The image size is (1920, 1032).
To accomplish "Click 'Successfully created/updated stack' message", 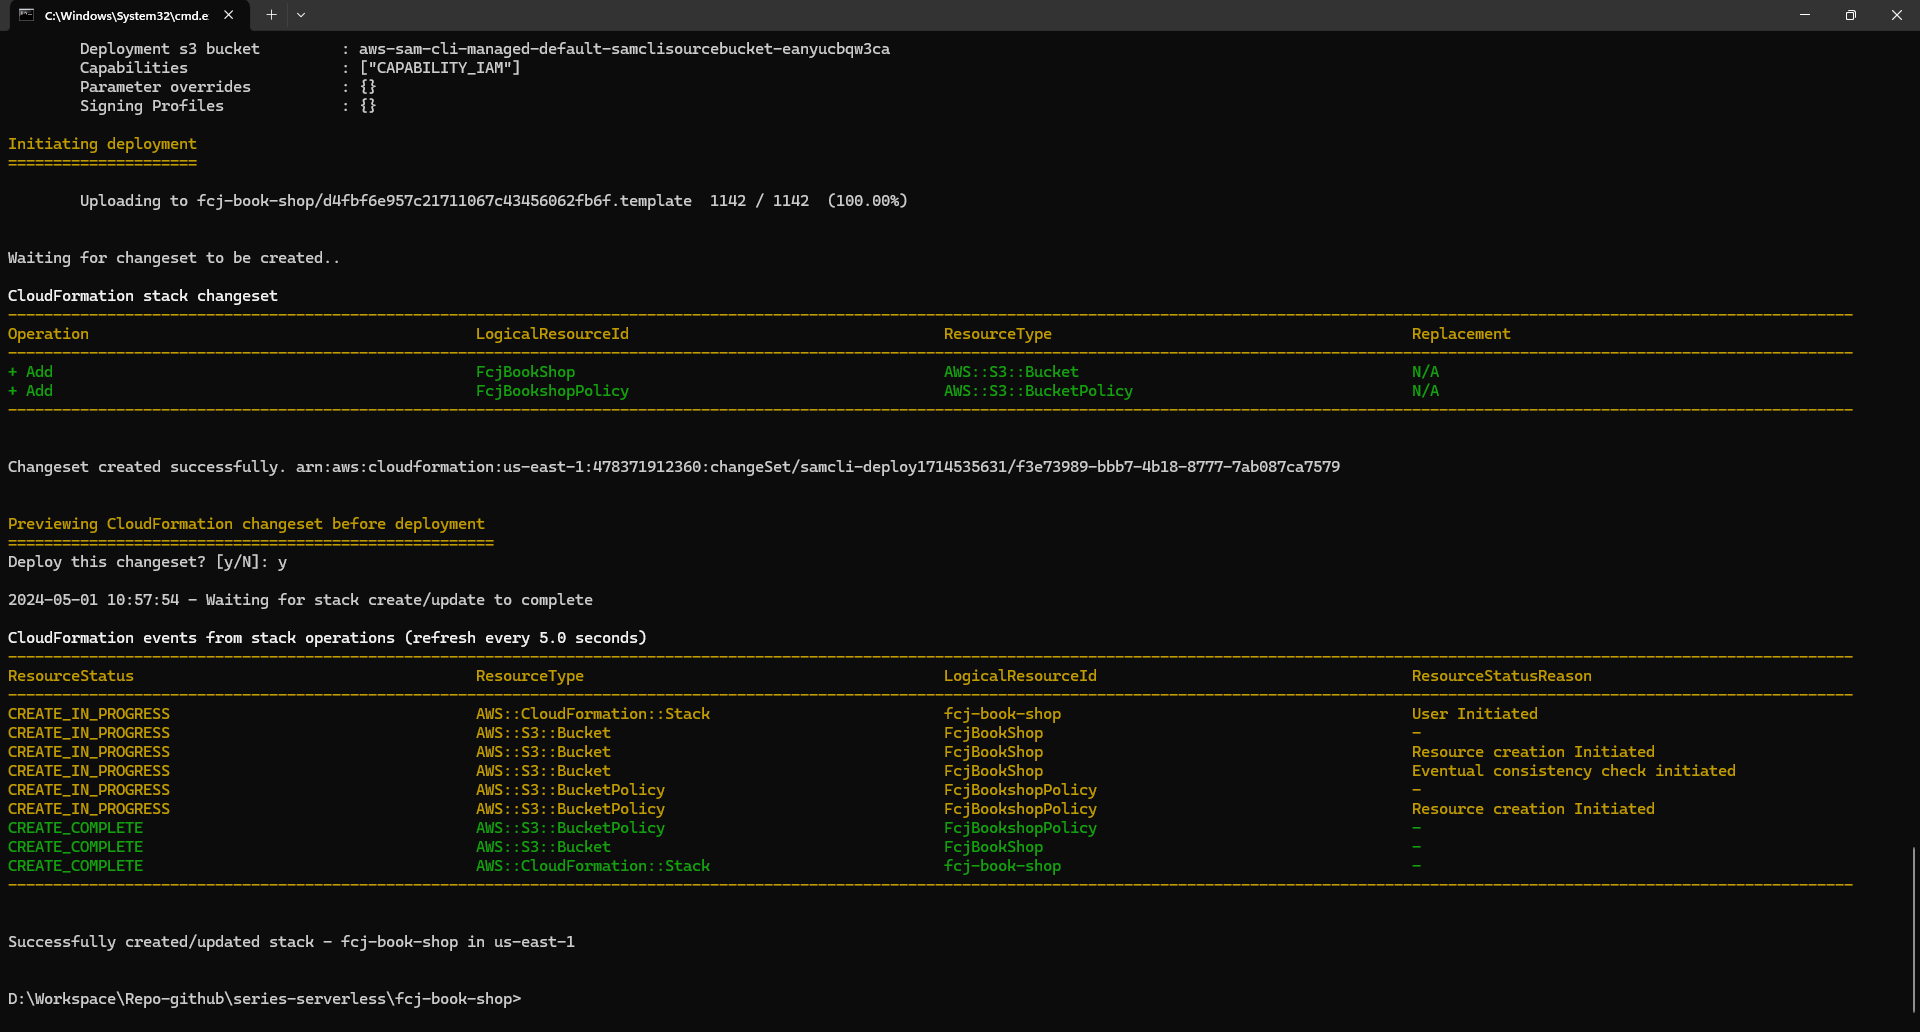I will (291, 942).
